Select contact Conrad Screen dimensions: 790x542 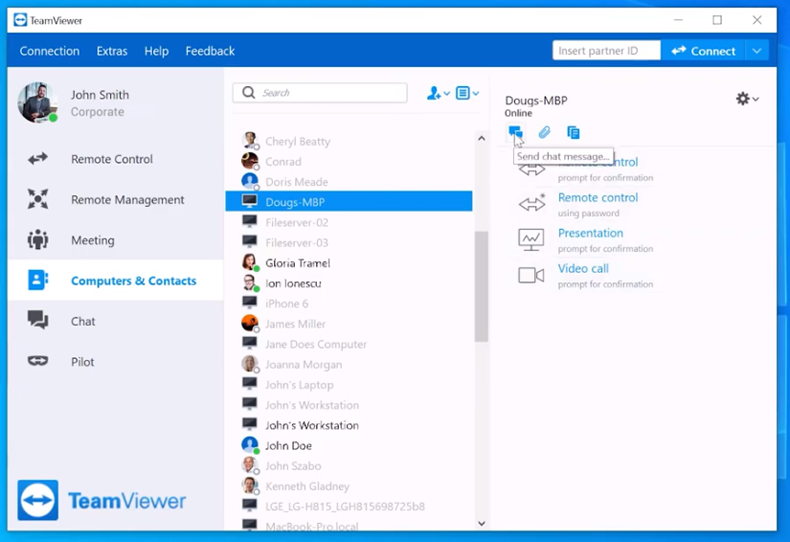(x=349, y=162)
